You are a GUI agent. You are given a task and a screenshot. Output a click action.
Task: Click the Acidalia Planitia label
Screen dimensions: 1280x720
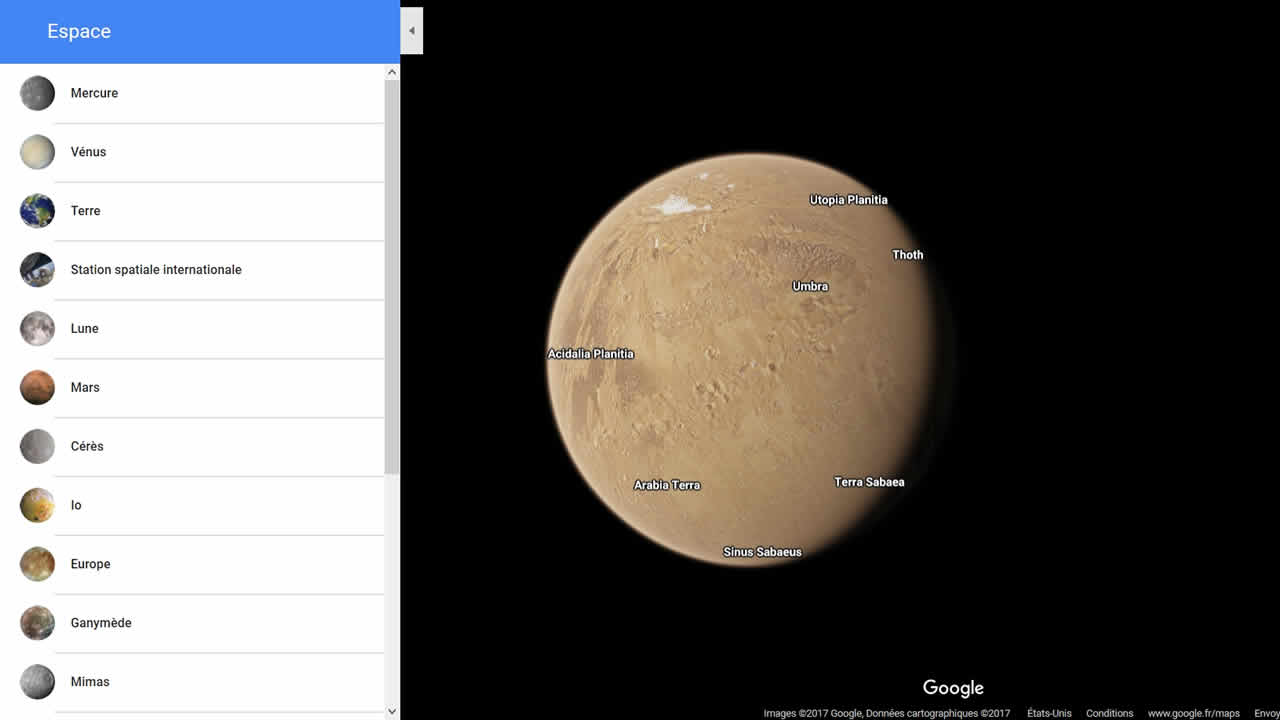[x=590, y=354]
